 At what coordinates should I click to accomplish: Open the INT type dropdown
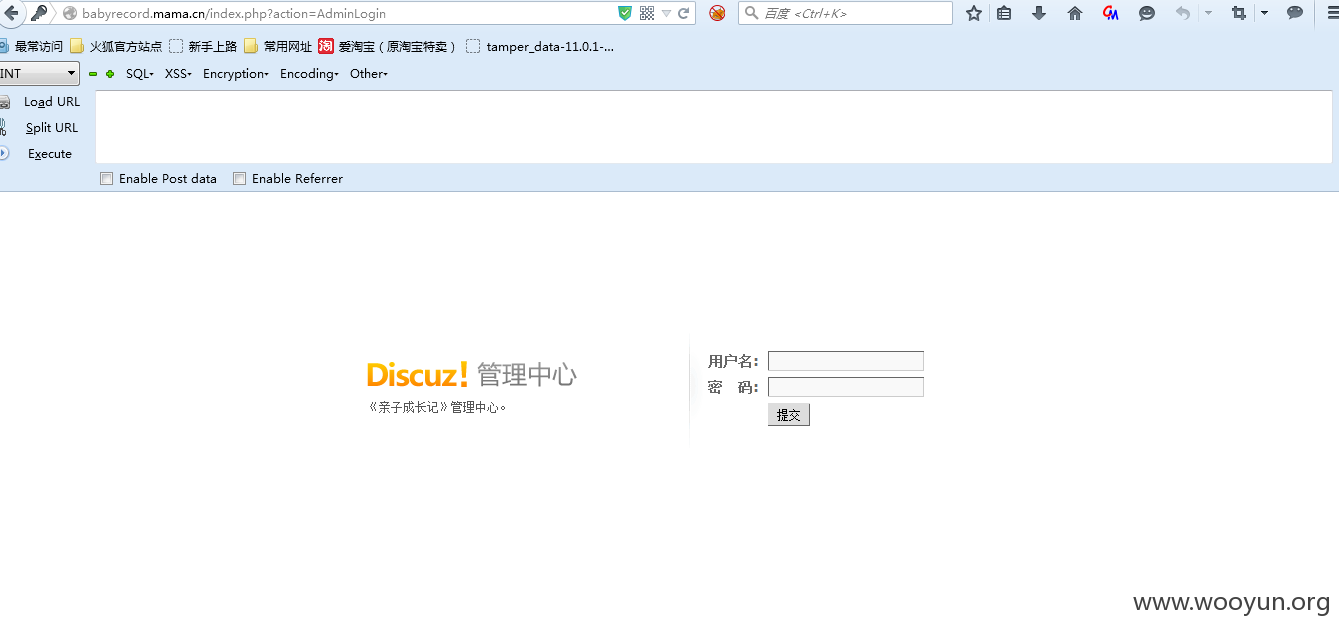[39, 73]
